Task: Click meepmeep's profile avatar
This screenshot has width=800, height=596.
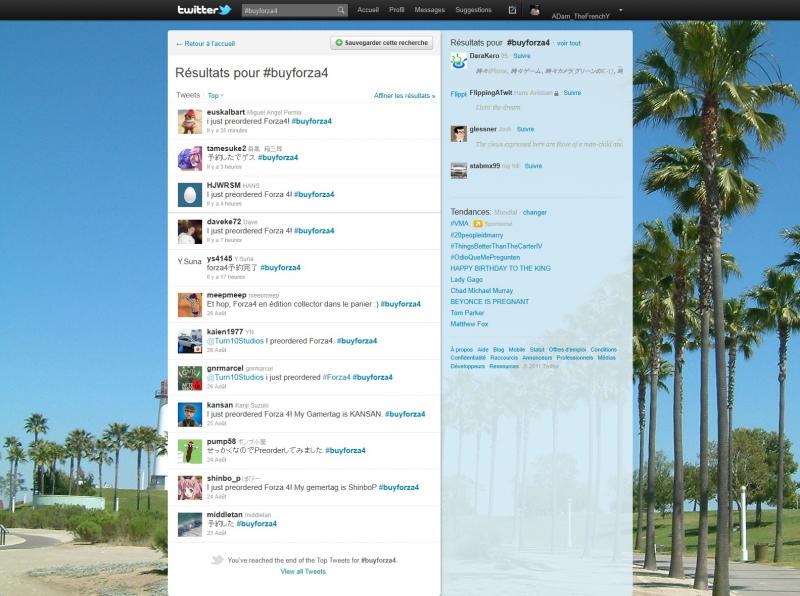Action: click(190, 305)
